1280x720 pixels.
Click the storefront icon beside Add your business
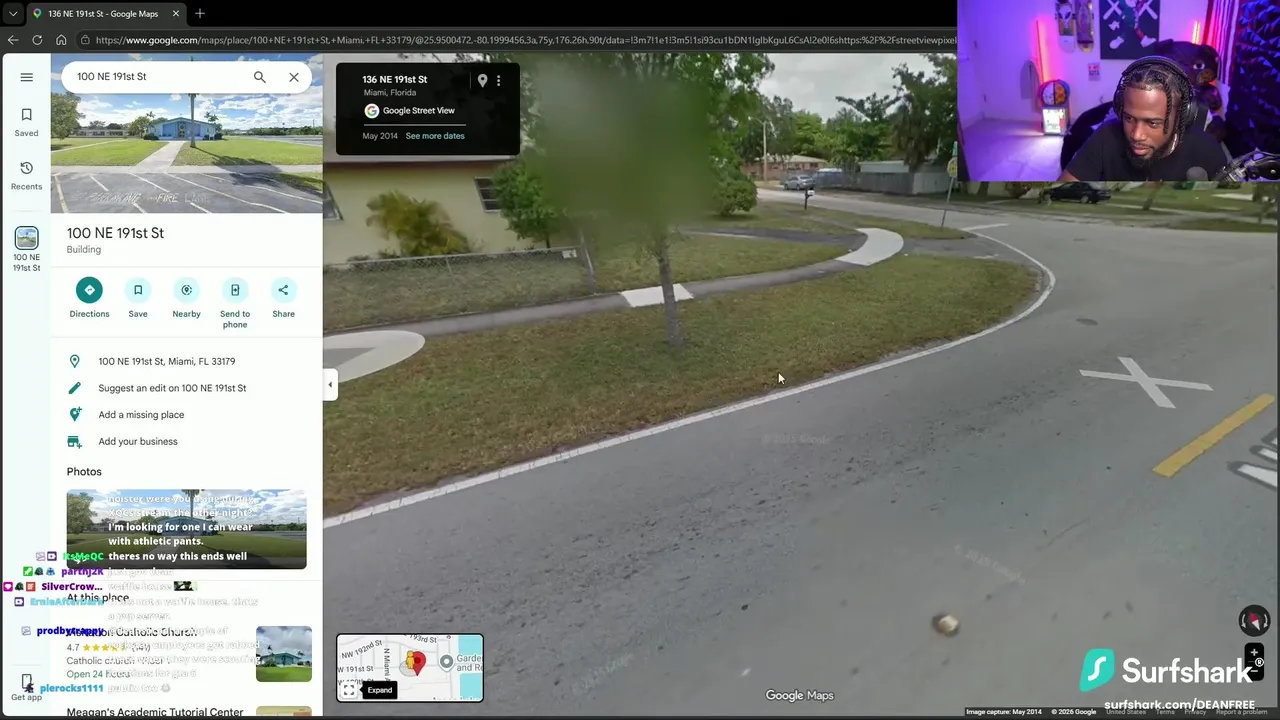74,441
